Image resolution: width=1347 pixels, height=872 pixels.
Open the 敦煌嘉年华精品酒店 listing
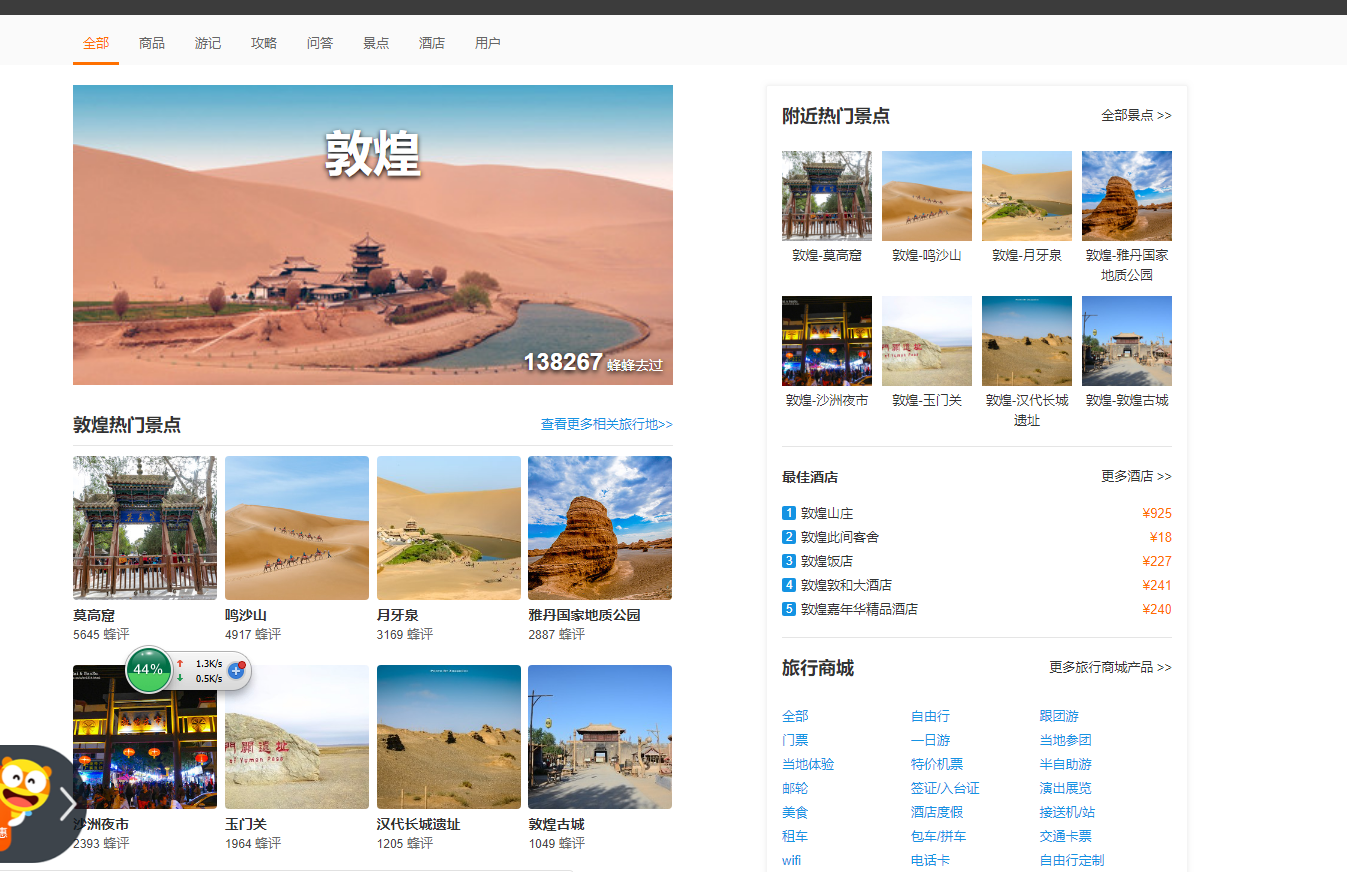coord(859,609)
